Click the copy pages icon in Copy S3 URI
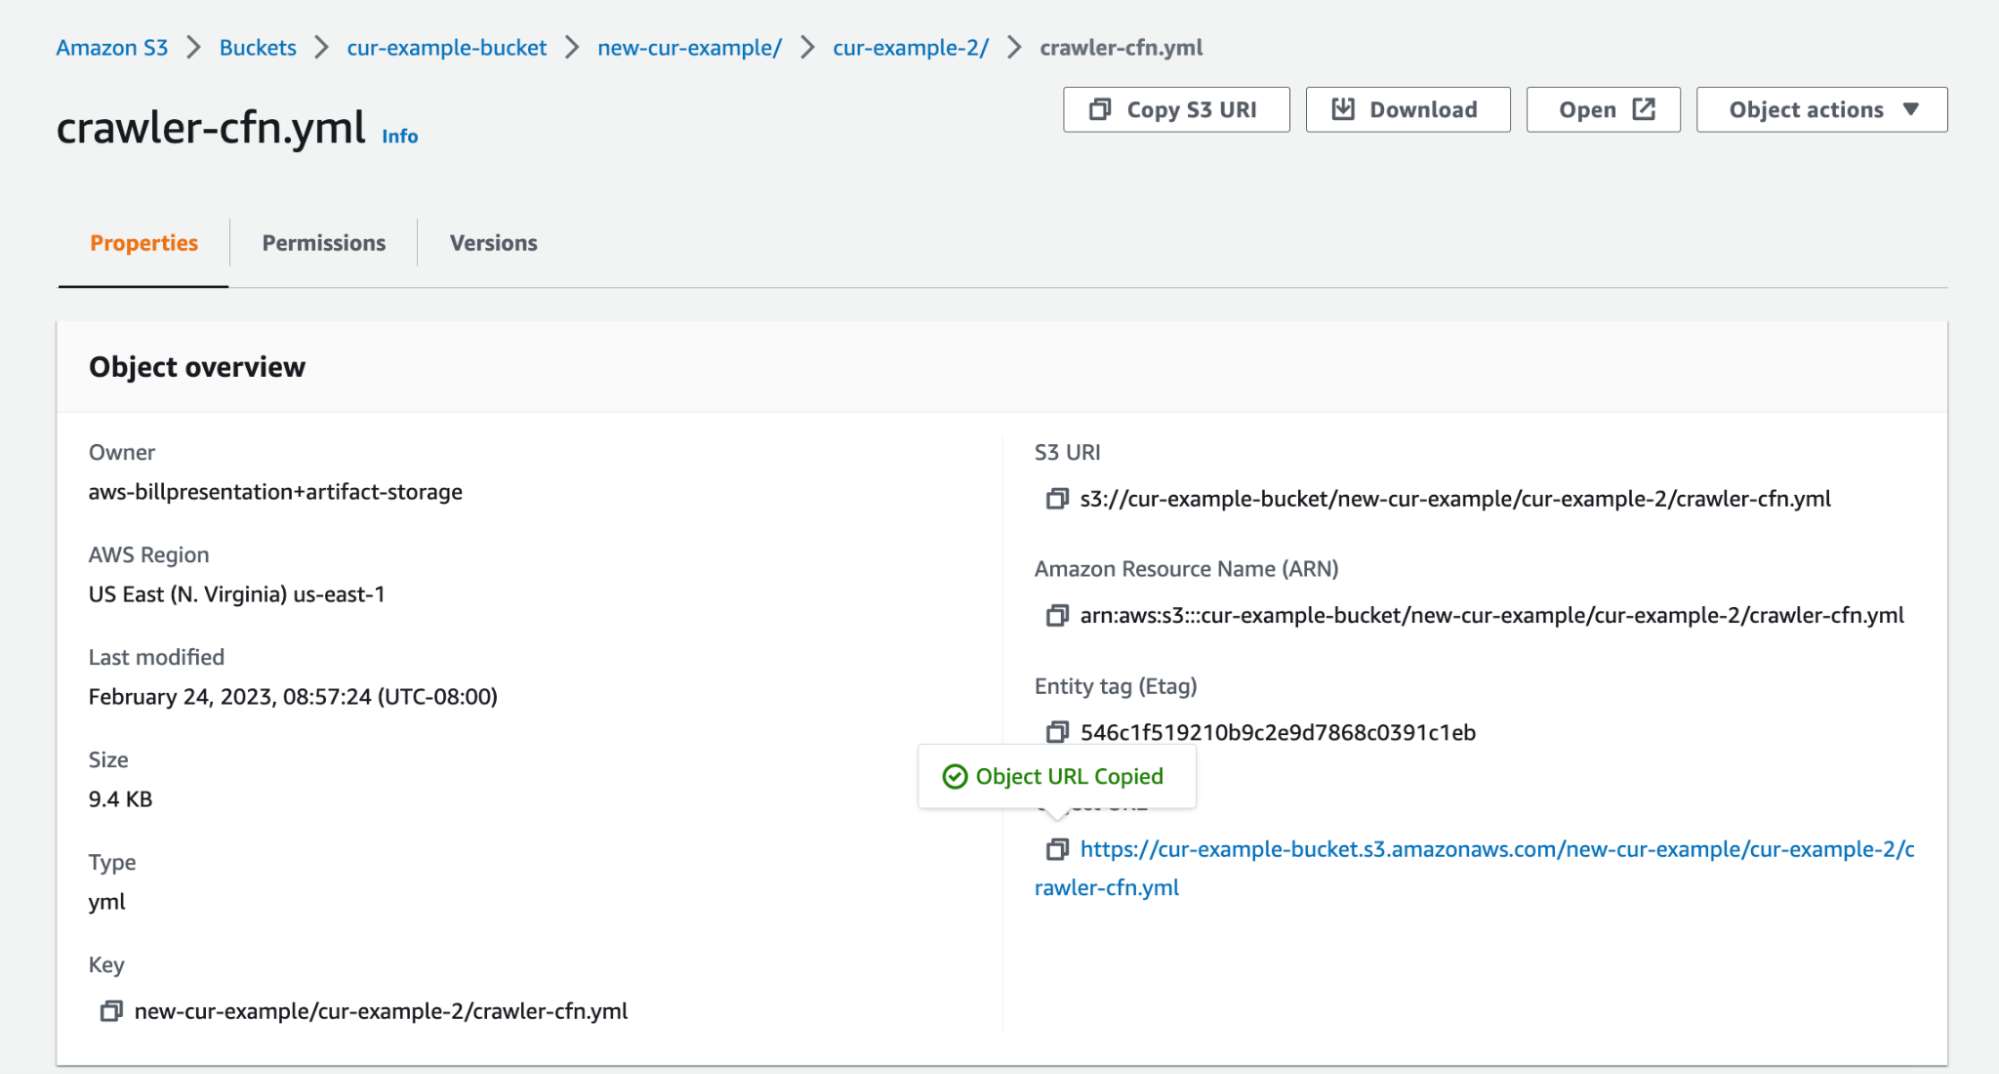Viewport: 1999px width, 1074px height. [x=1099, y=109]
